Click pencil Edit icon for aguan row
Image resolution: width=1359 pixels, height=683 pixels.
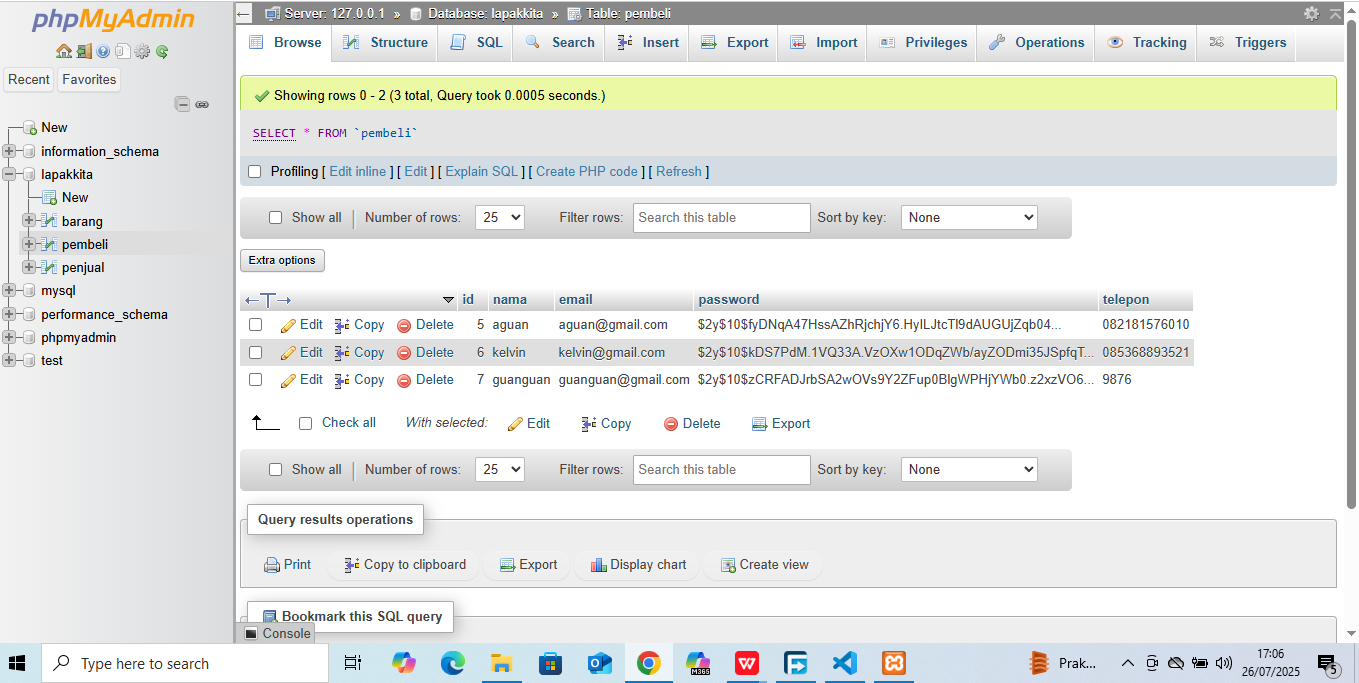(x=288, y=325)
